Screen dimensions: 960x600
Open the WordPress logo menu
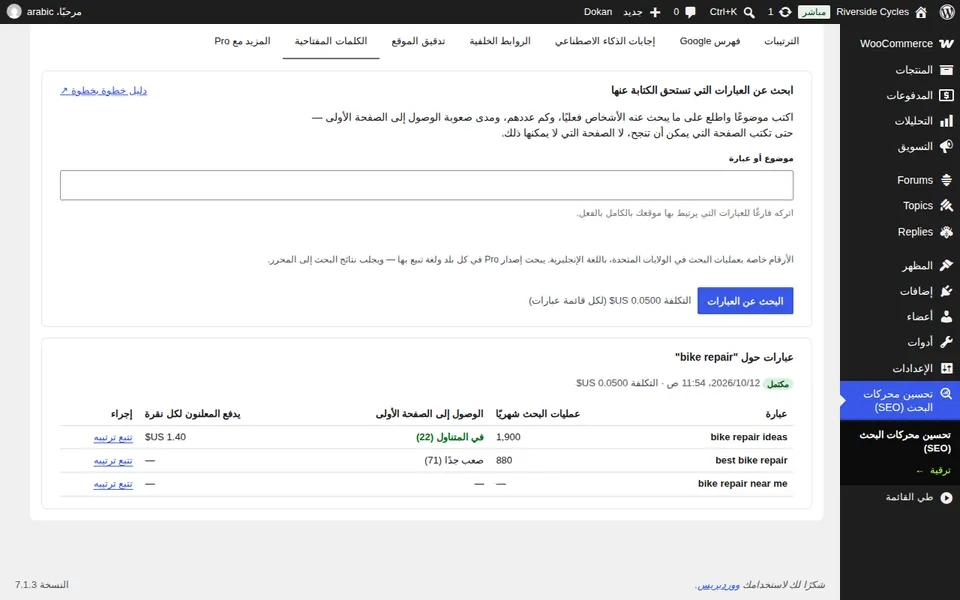pos(947,12)
